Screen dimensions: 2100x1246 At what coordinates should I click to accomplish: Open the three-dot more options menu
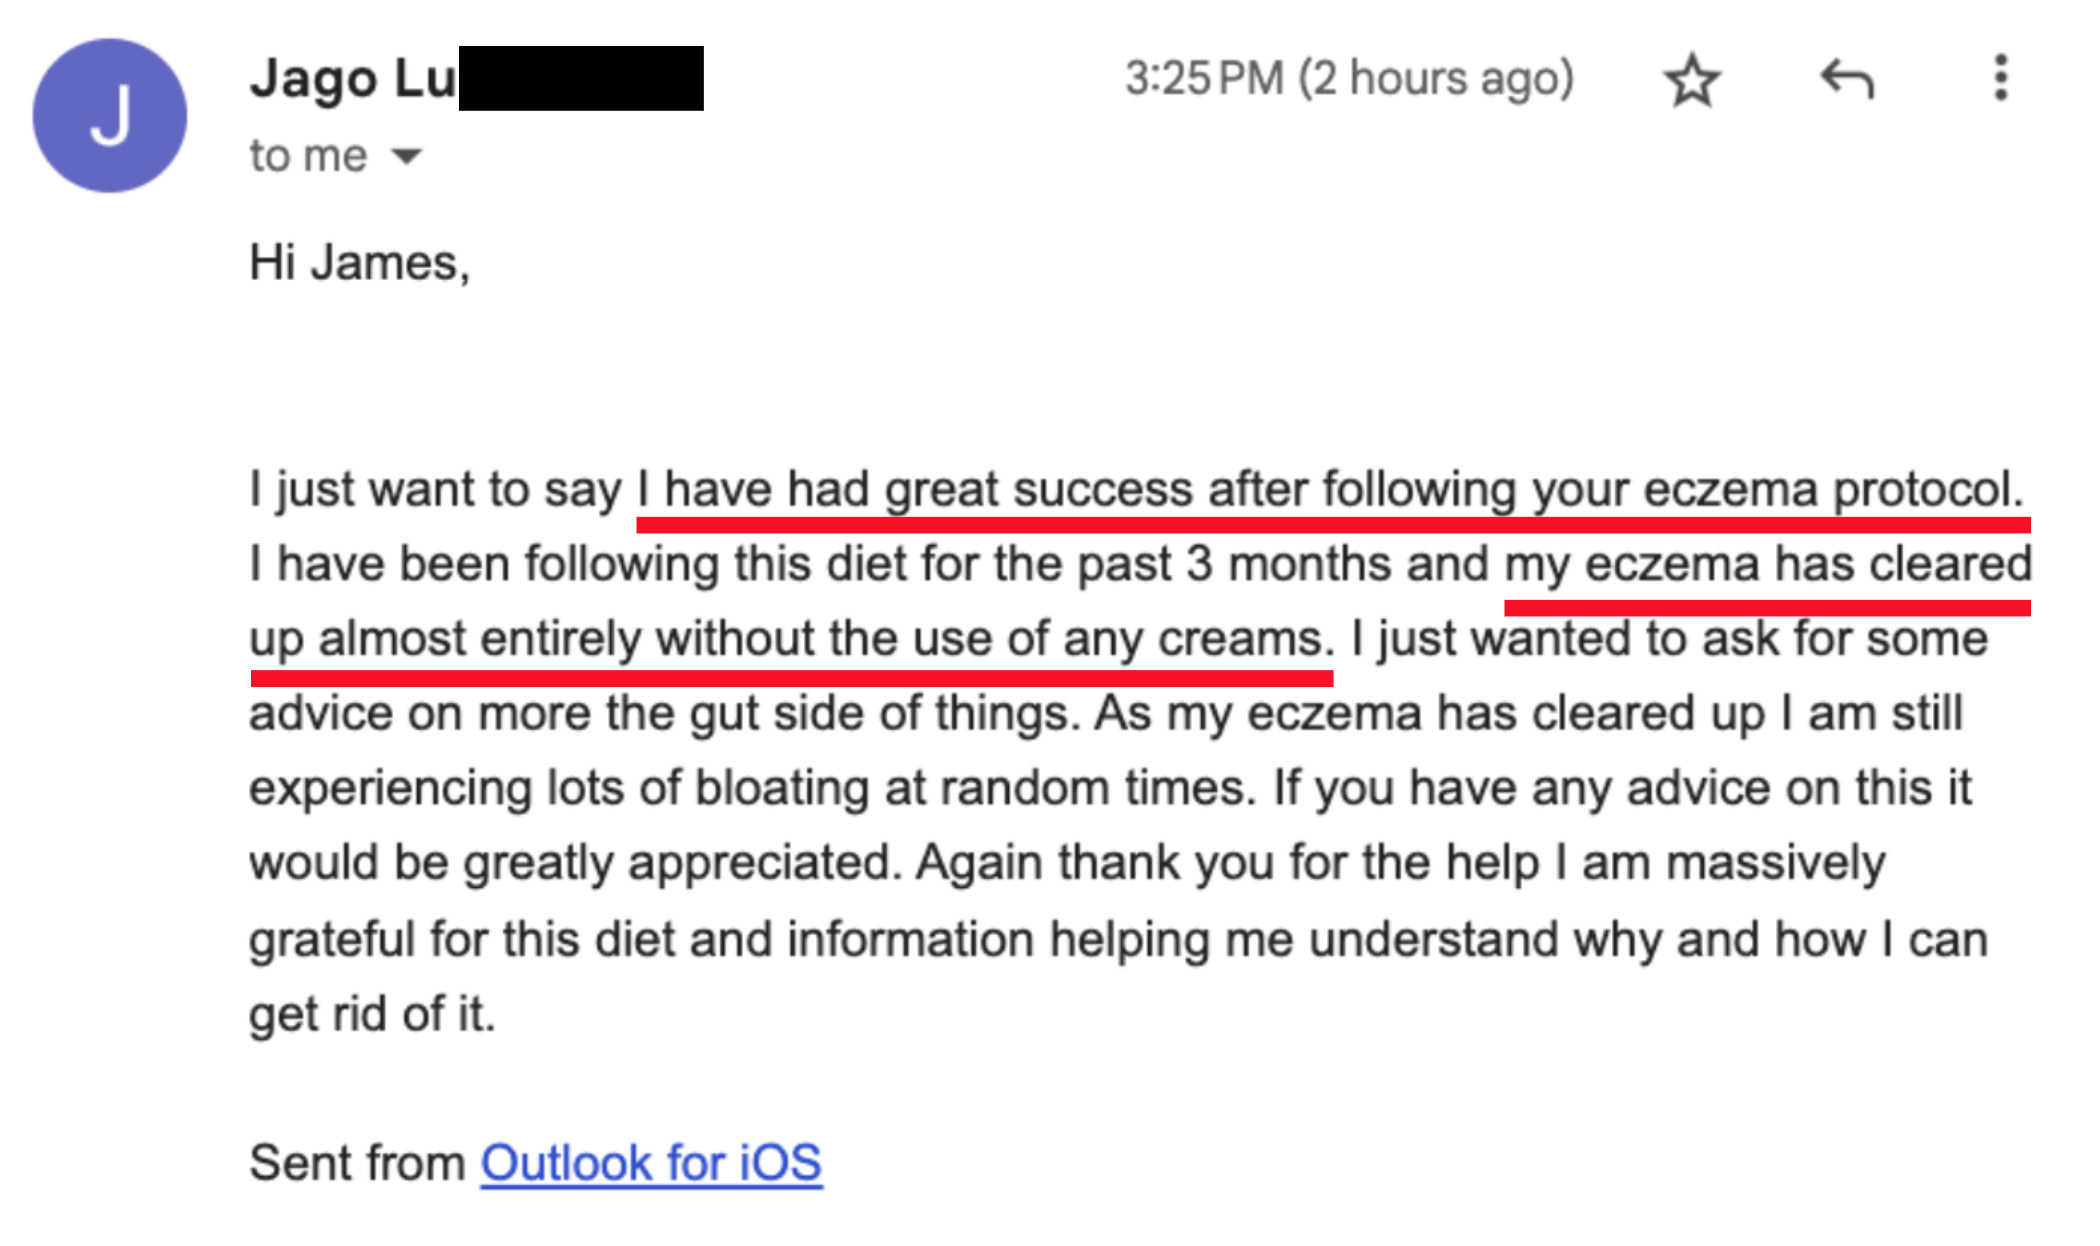(x=2000, y=78)
